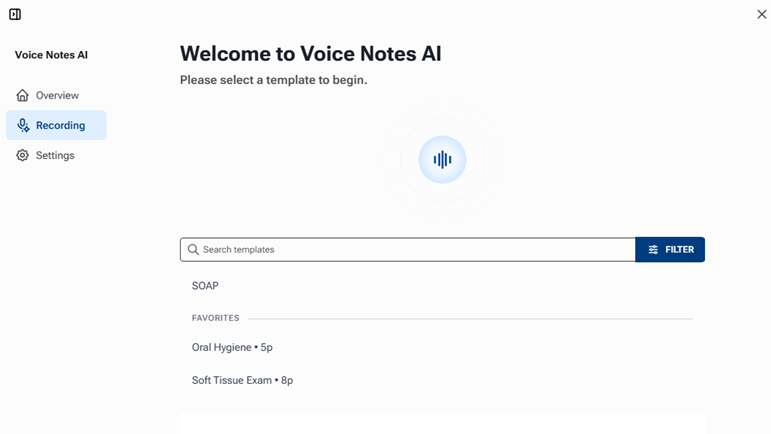Select the SOAP template
Image resolution: width=771 pixels, height=434 pixels.
point(205,286)
